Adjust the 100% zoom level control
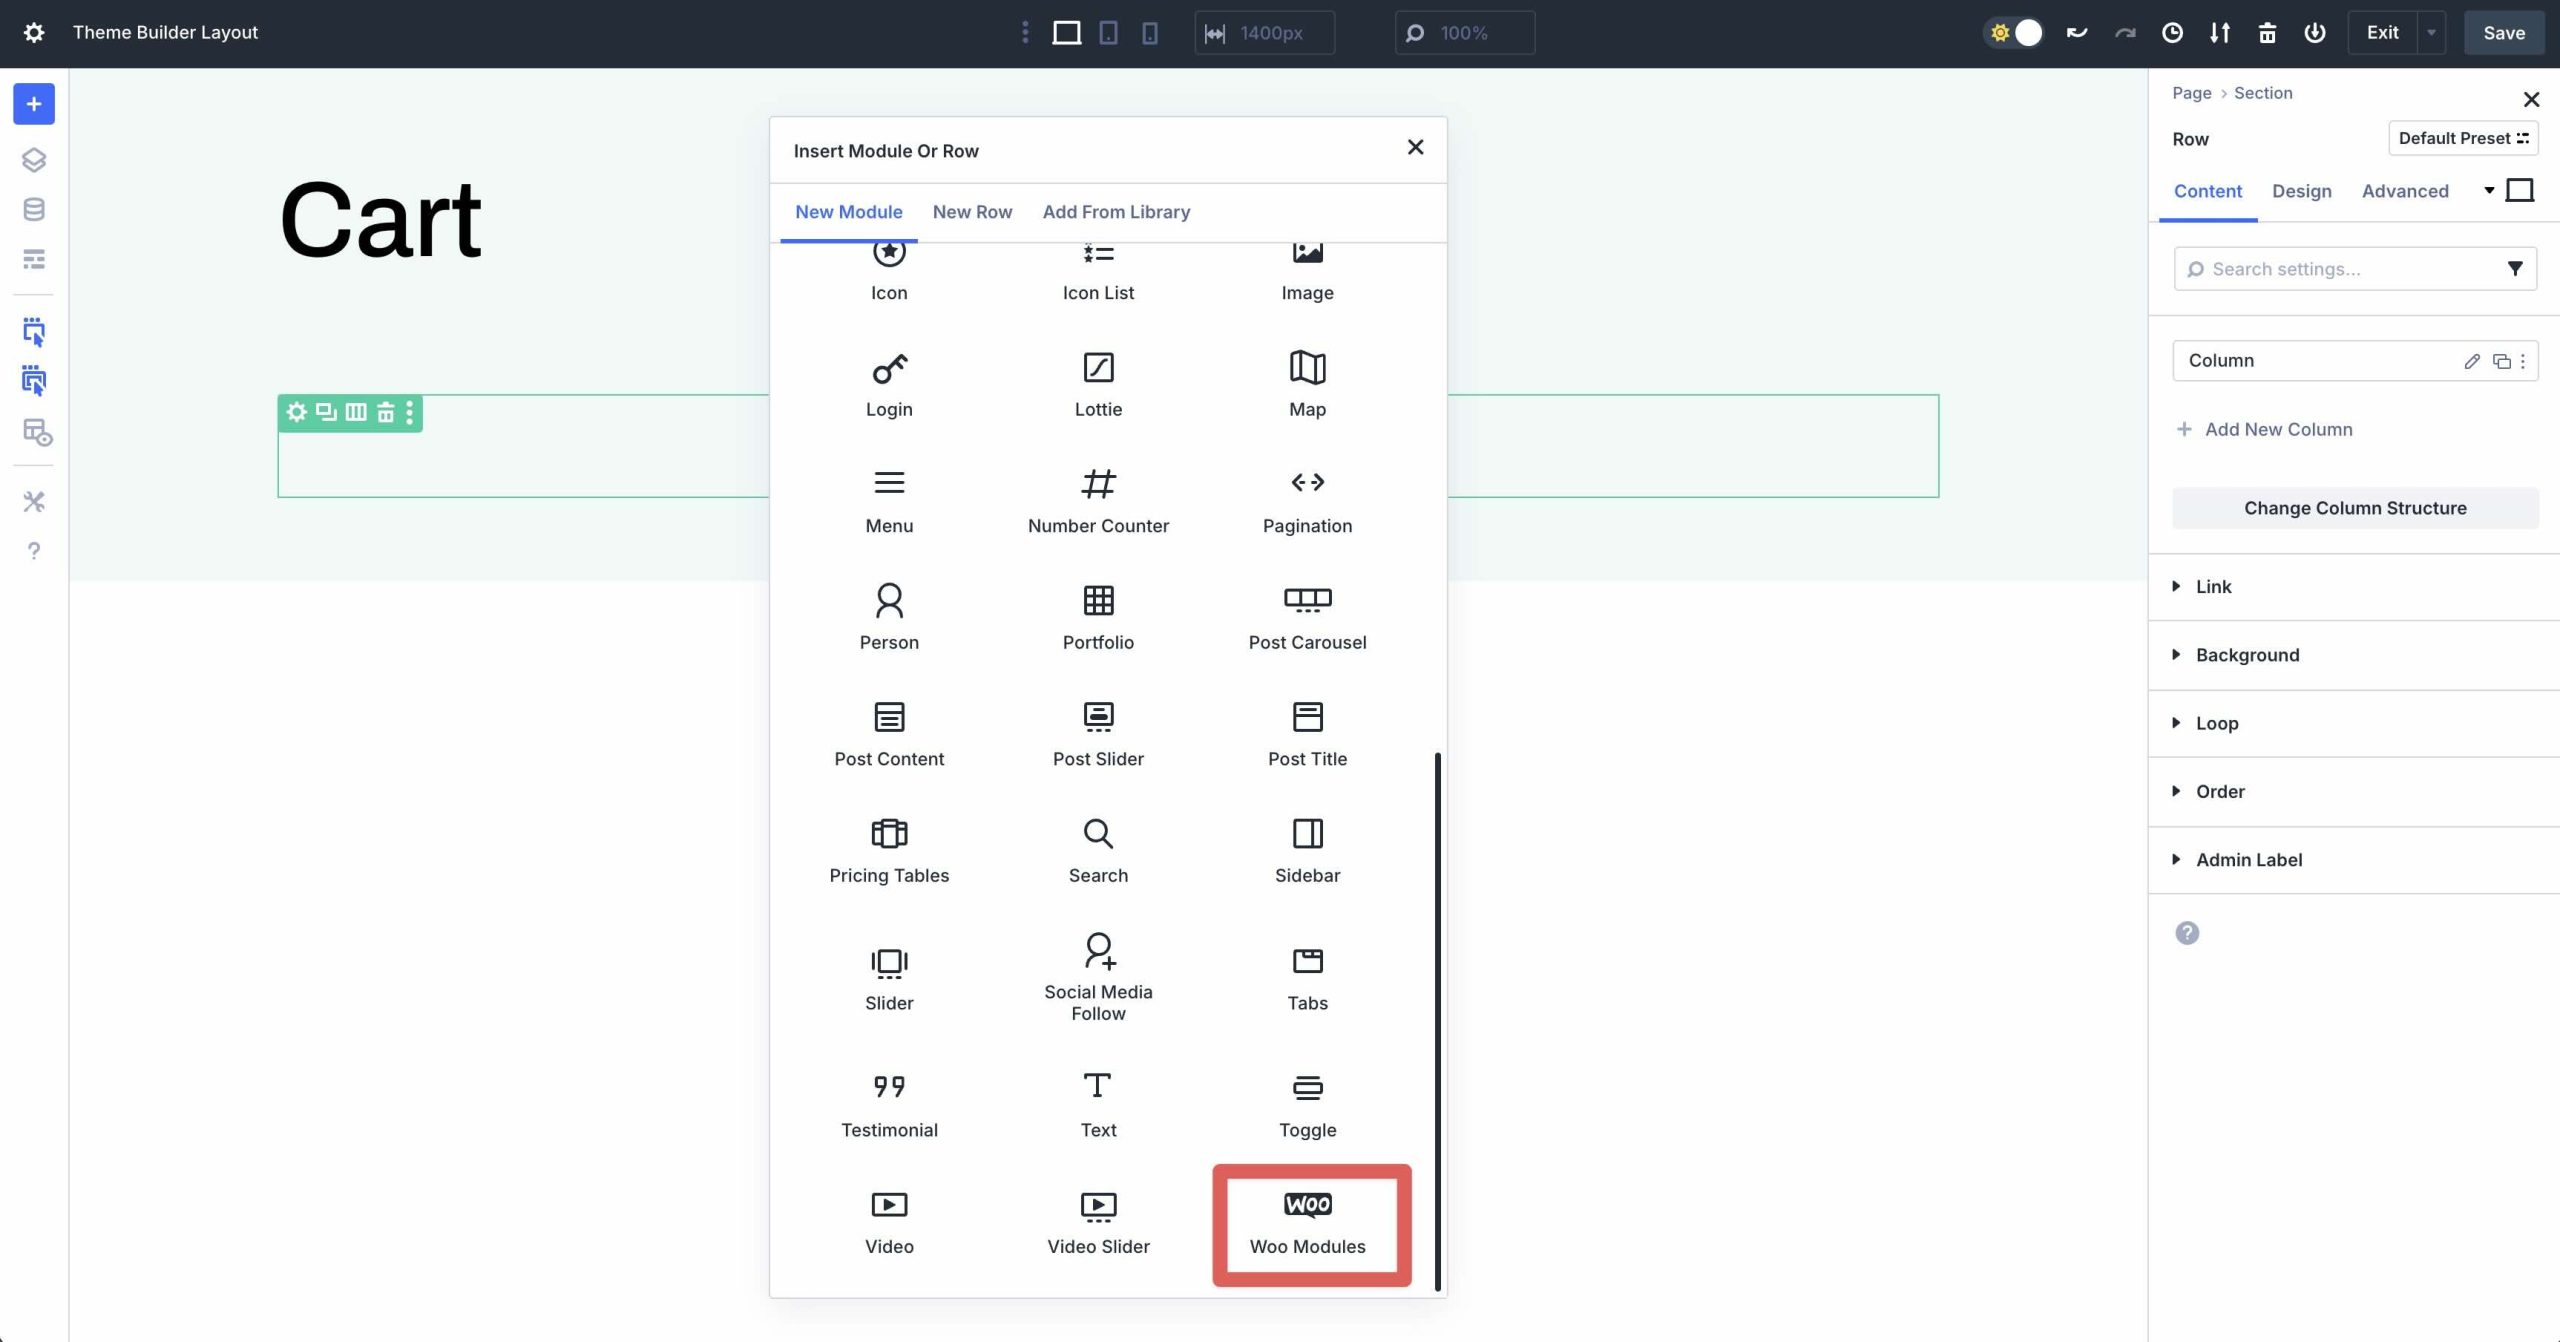This screenshot has width=2560, height=1342. tap(1463, 32)
